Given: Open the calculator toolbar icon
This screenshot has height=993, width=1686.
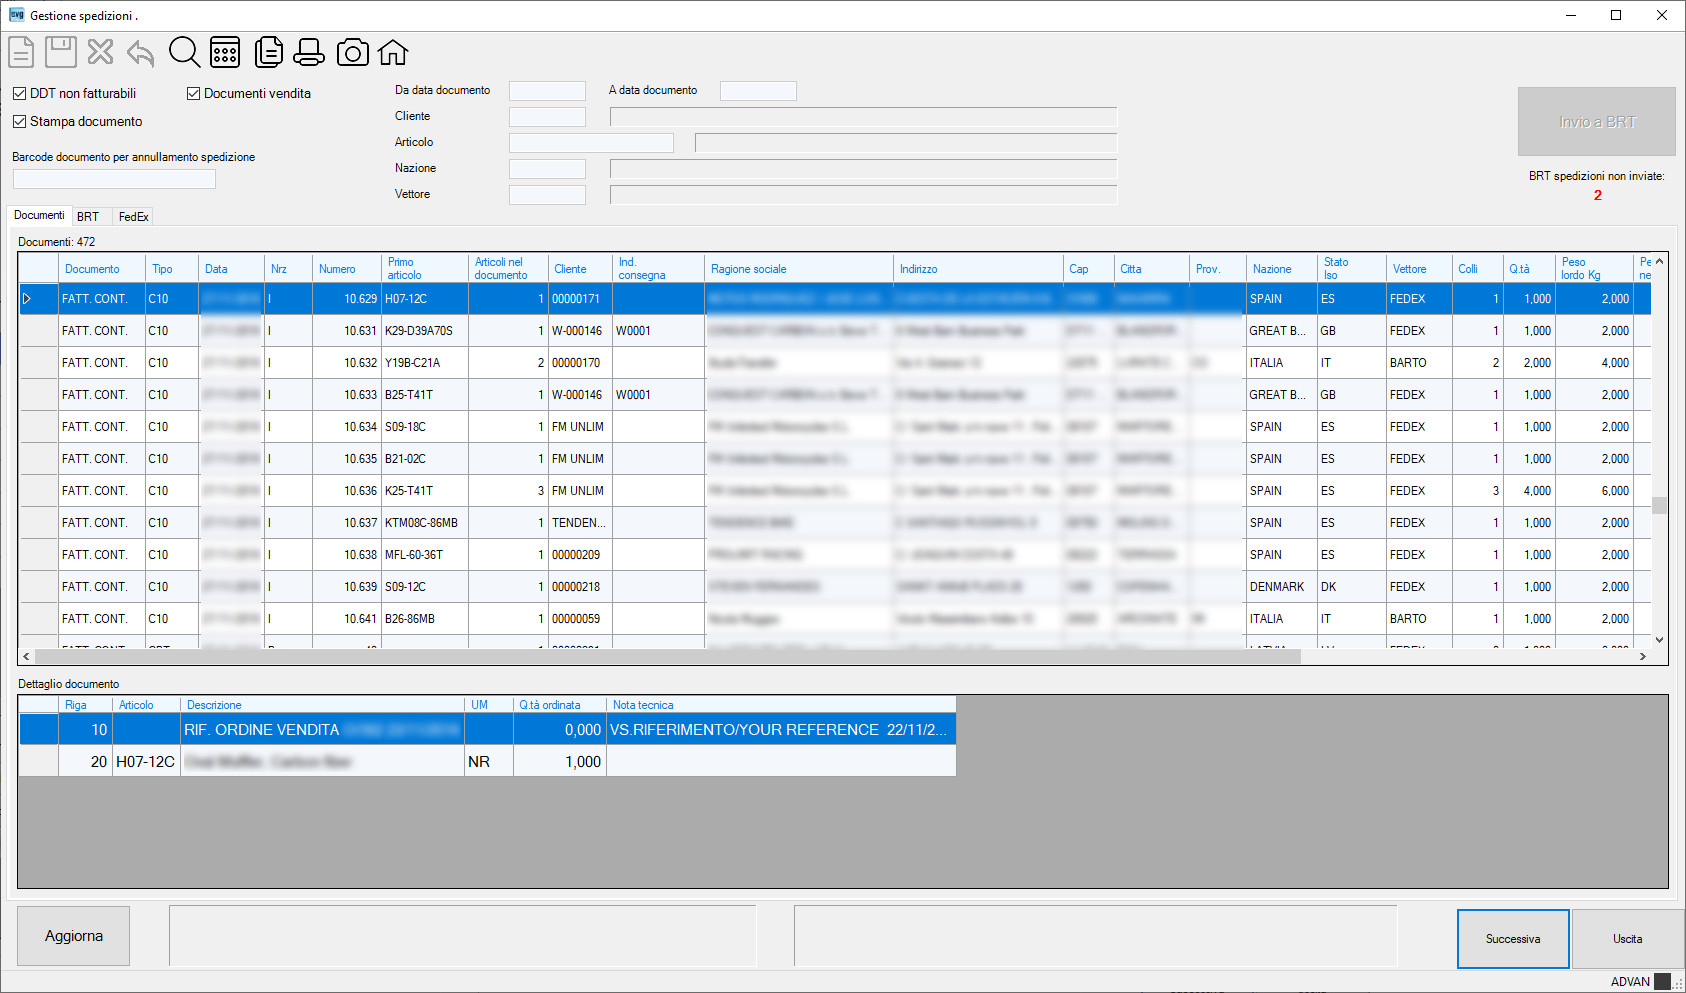Looking at the screenshot, I should [225, 52].
